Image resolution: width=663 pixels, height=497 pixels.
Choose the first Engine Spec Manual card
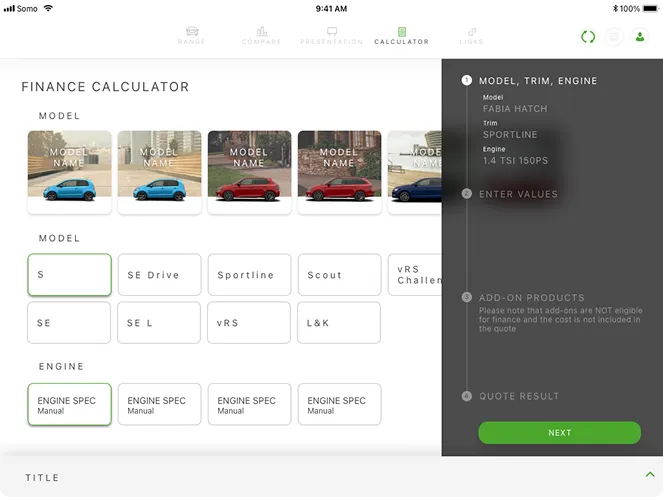(69, 404)
